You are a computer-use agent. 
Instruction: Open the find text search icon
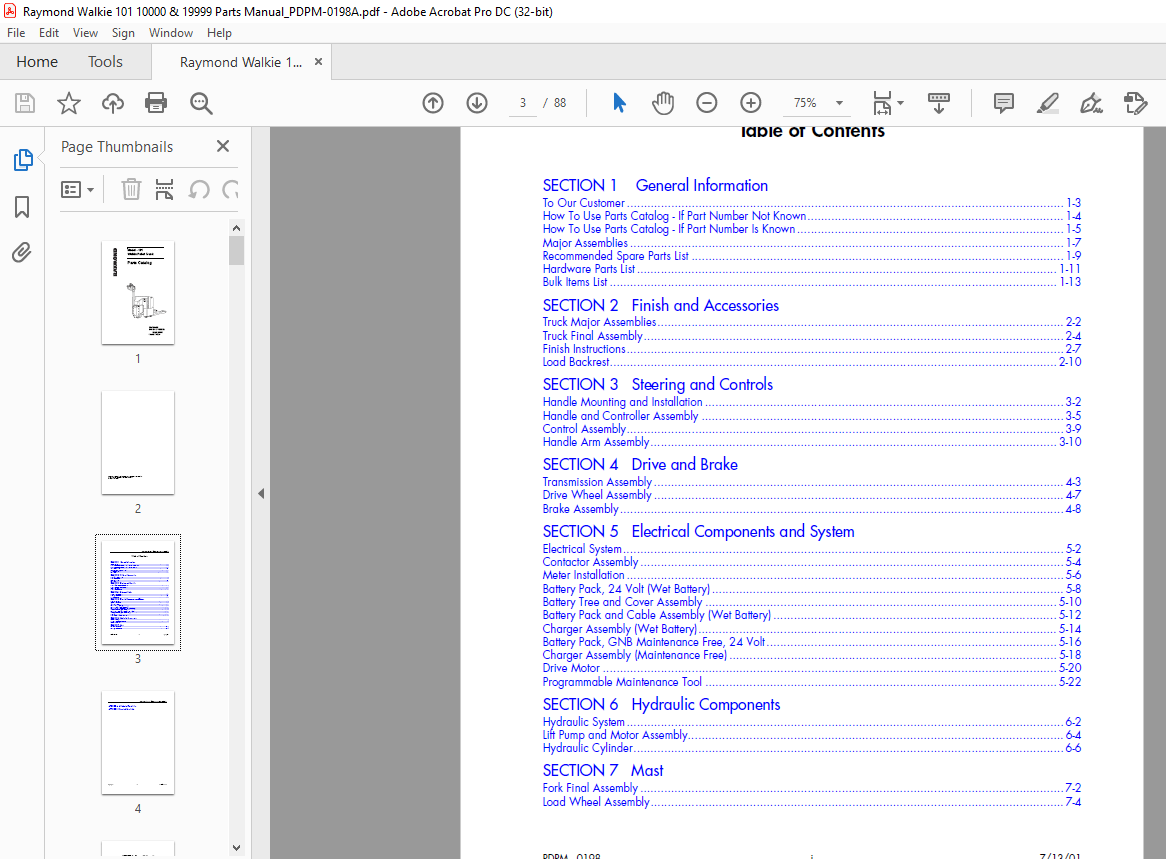tap(201, 103)
